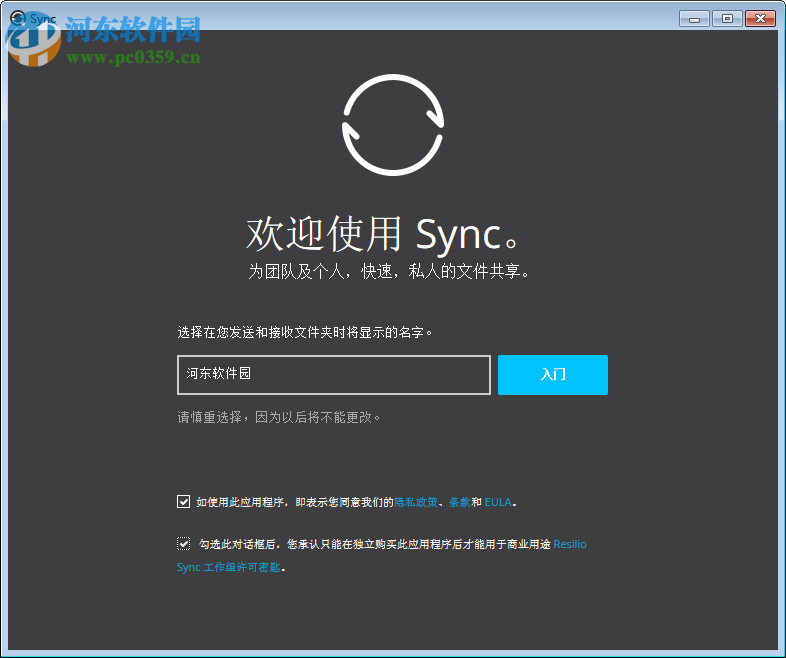Close the Sync window
786x658 pixels.
[760, 19]
